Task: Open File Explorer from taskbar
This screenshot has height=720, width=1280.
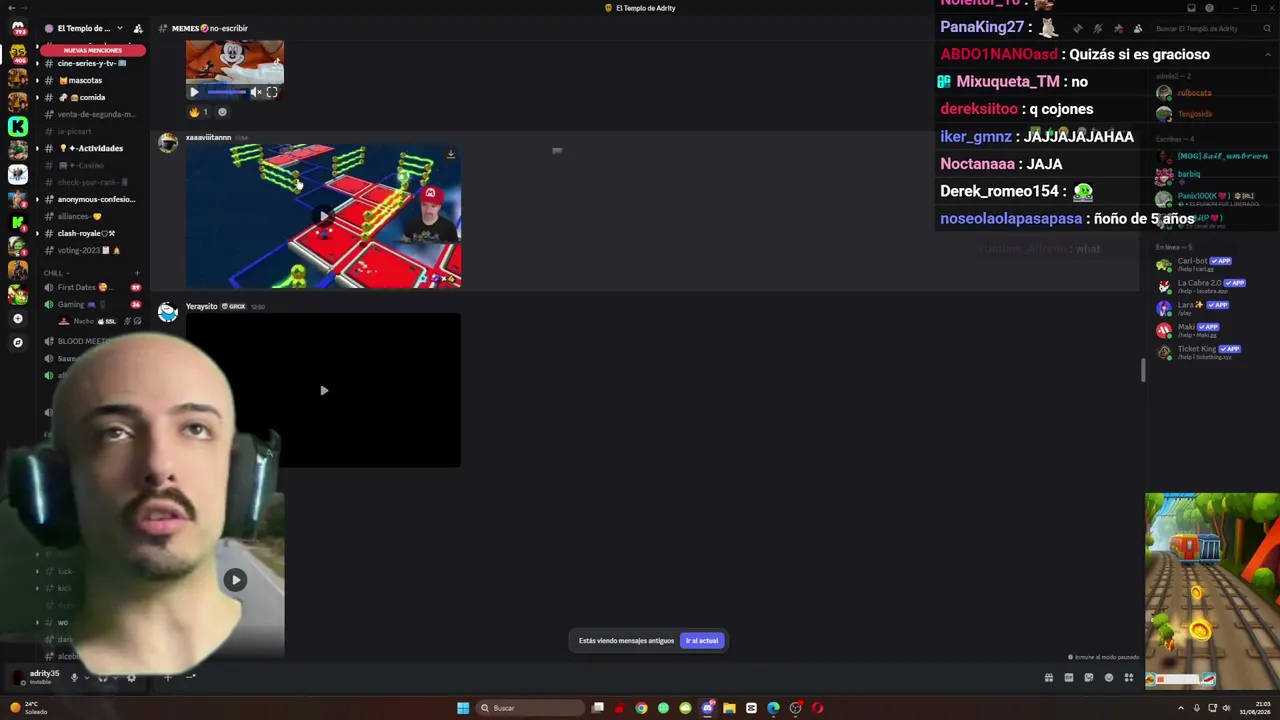Action: click(x=729, y=708)
